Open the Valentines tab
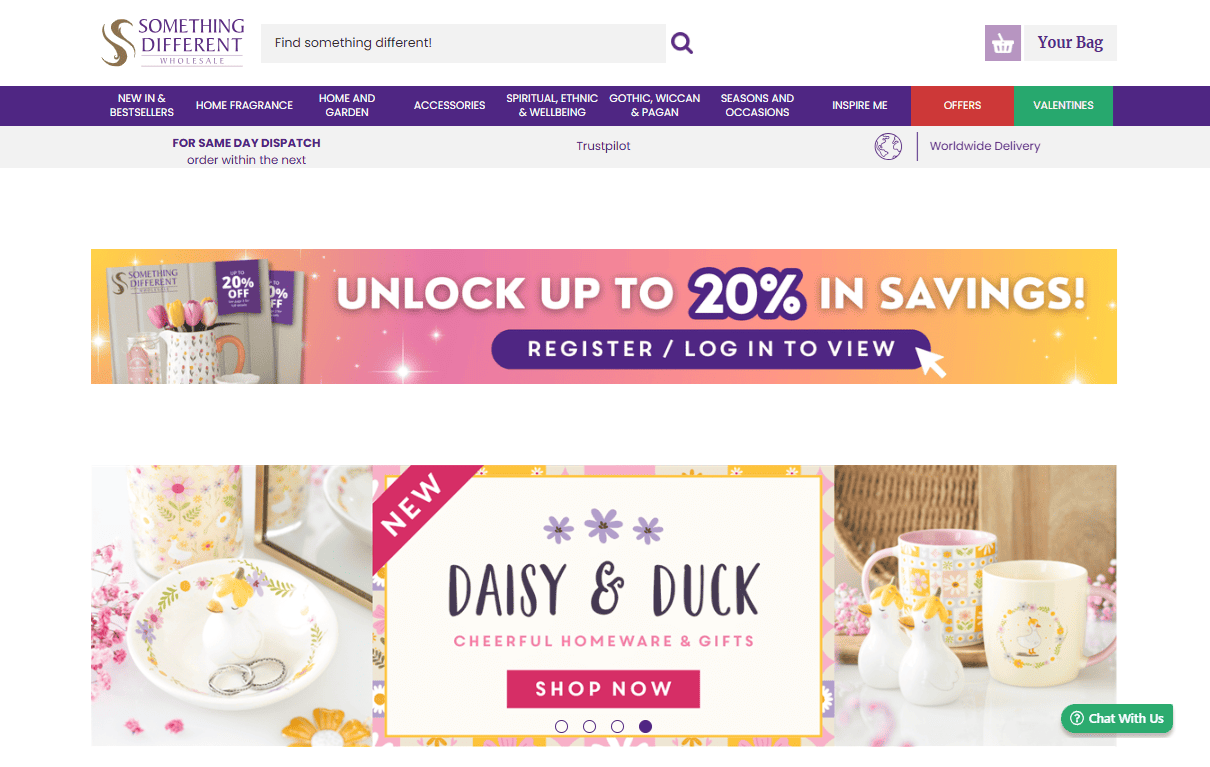Screen dimensions: 1210x767 [x=1063, y=106]
